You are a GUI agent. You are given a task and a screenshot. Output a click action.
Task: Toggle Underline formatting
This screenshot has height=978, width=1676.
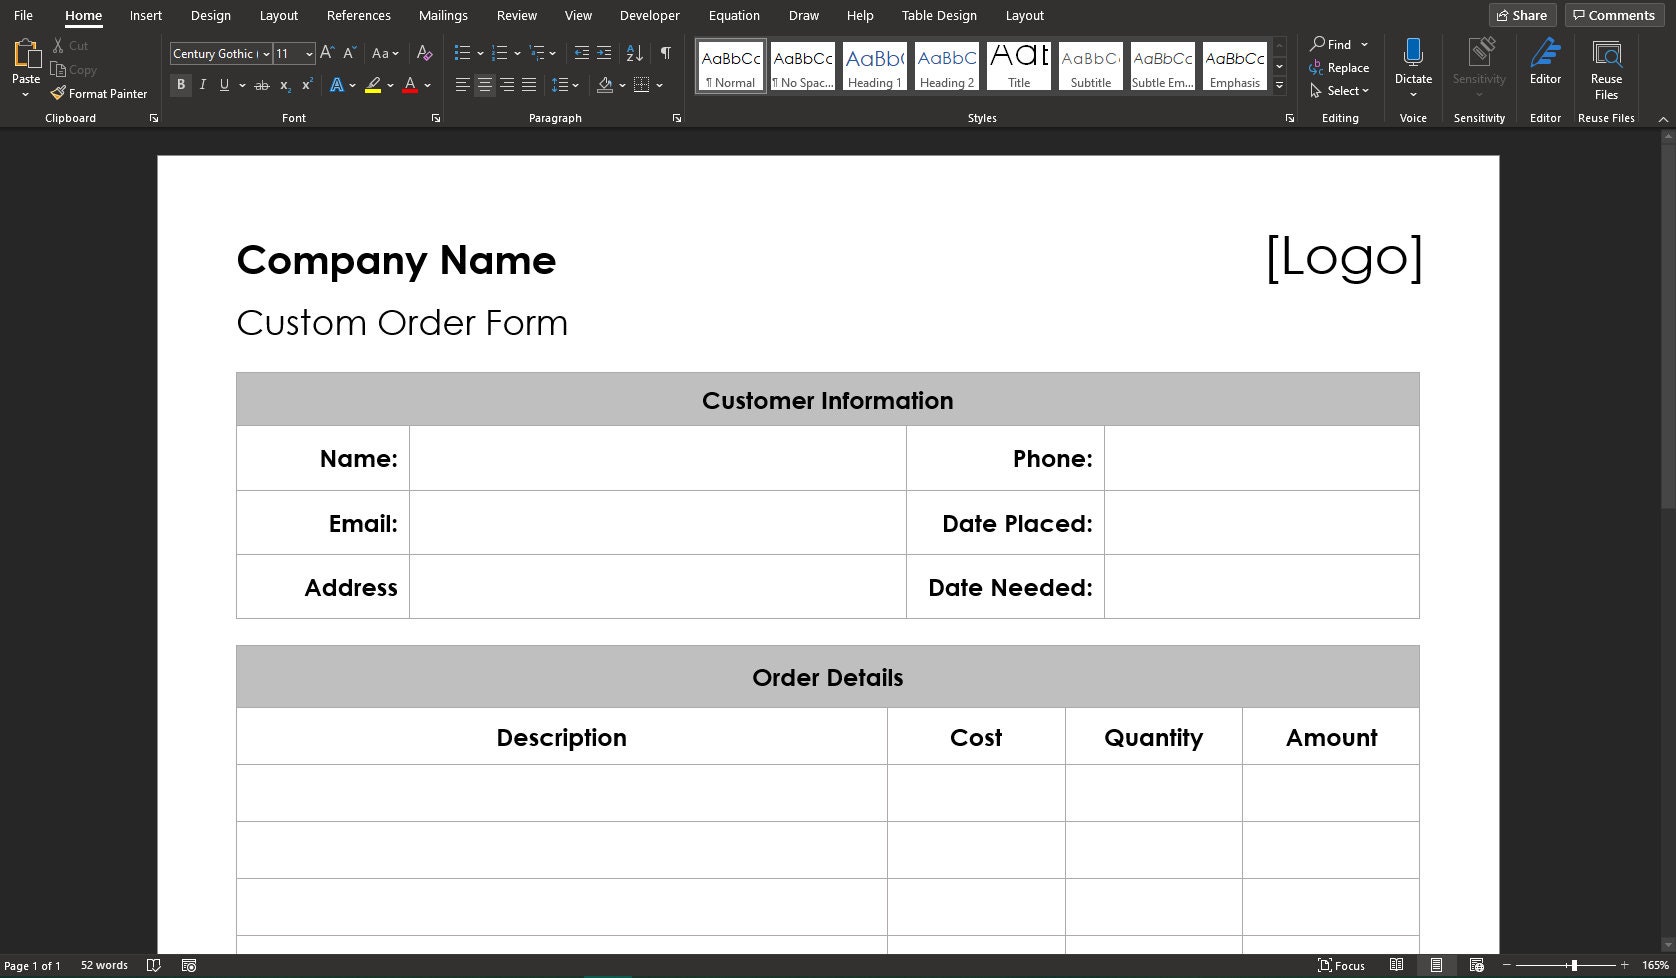(x=224, y=85)
